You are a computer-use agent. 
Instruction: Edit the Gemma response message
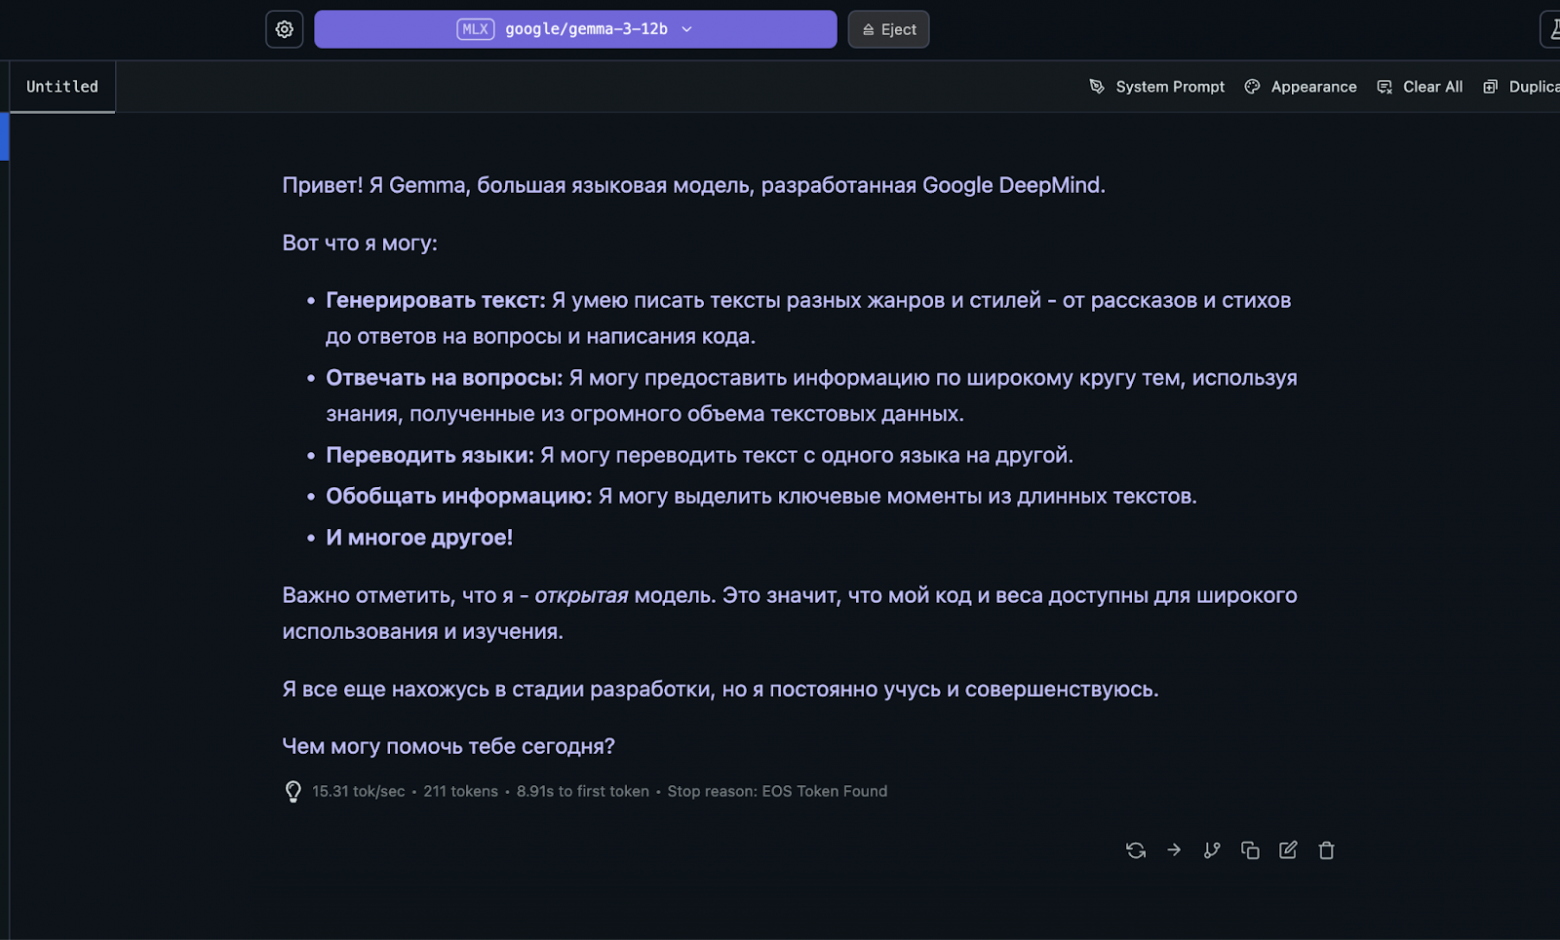[x=1288, y=849]
